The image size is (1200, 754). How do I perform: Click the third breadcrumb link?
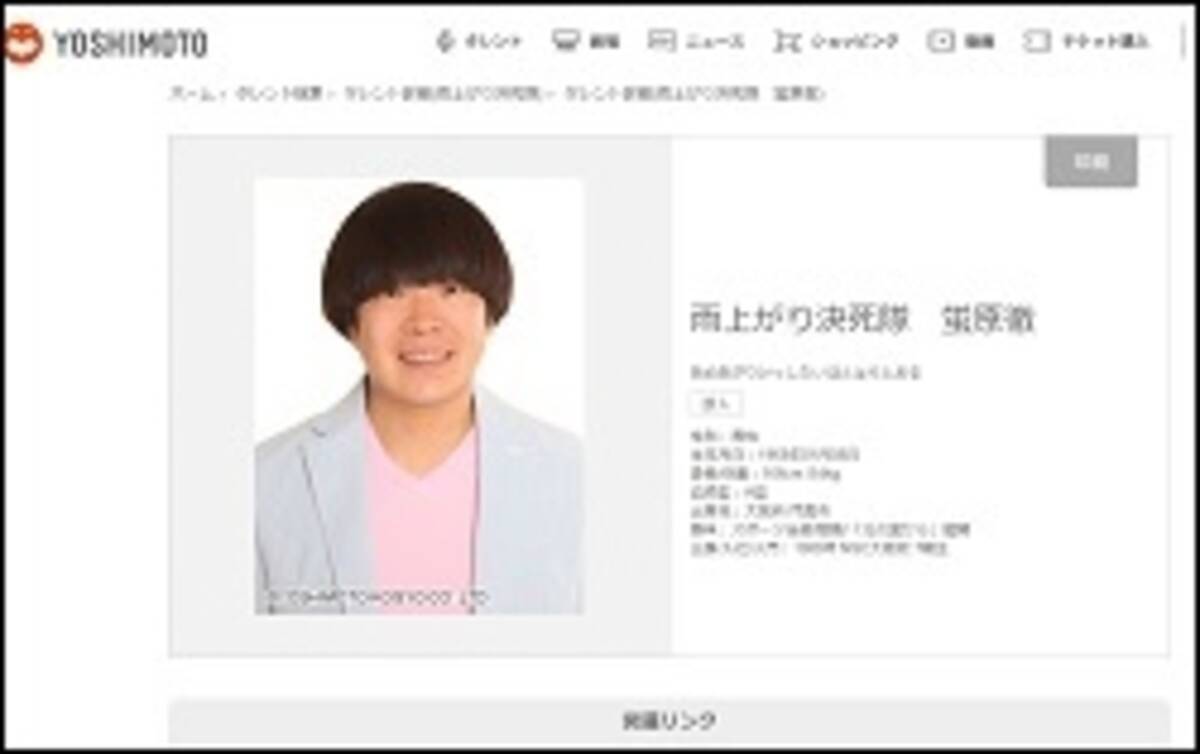click(x=443, y=94)
